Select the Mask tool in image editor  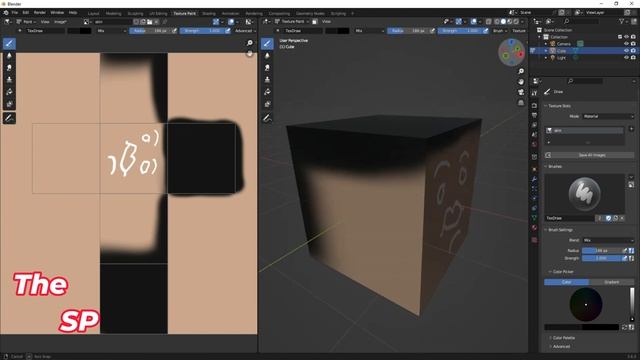click(x=9, y=104)
